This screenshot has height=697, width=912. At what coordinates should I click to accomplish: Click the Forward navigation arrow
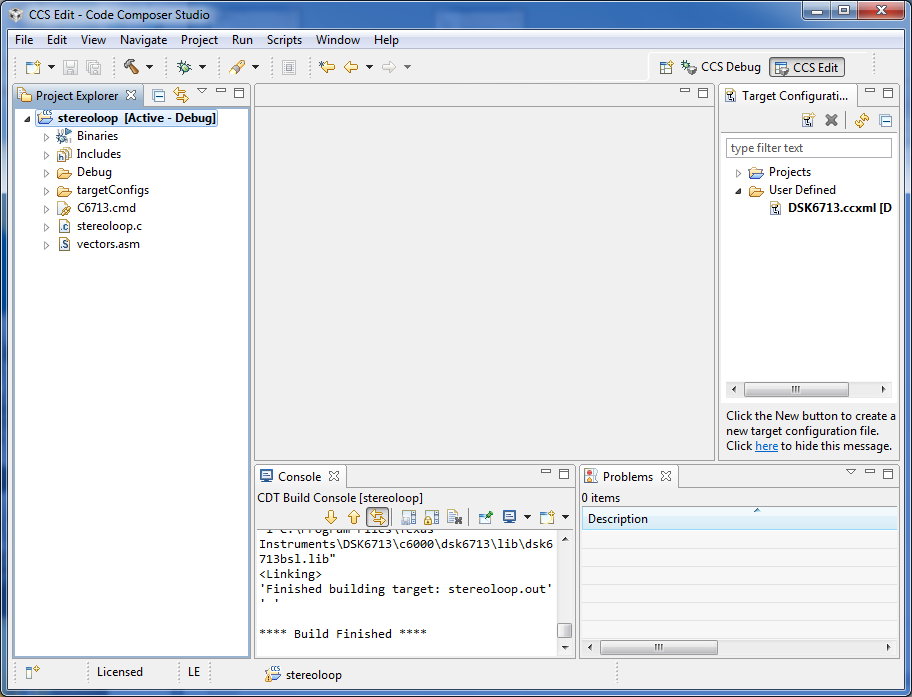pos(389,67)
